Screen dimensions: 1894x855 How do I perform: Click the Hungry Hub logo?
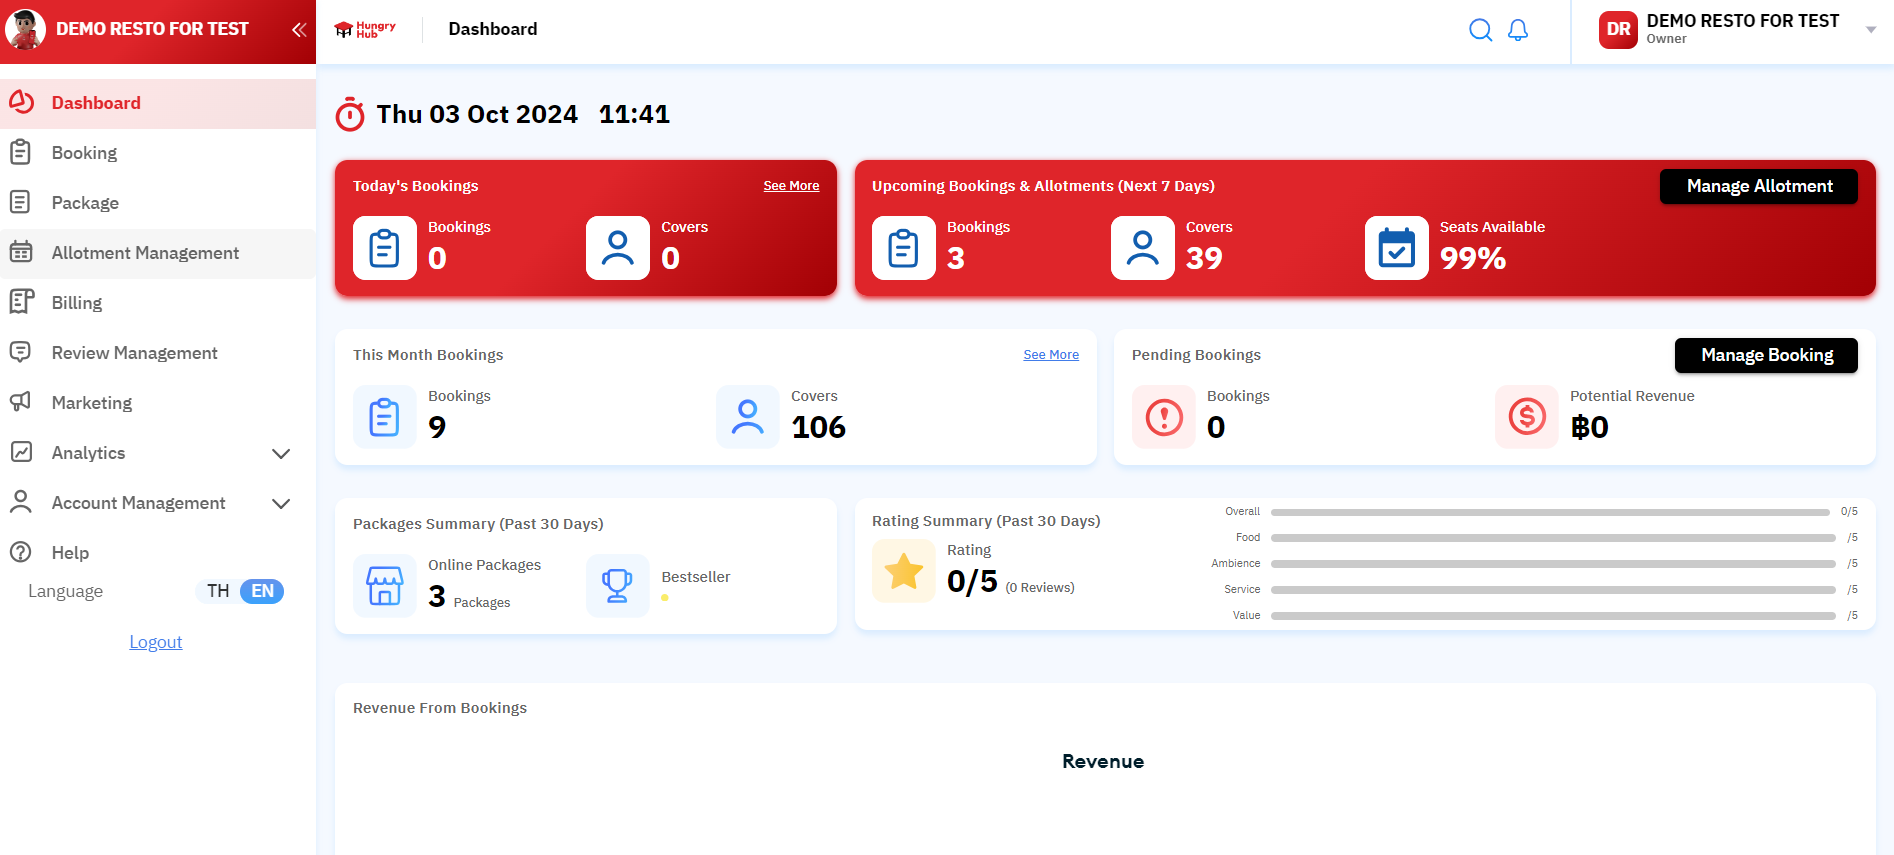click(365, 30)
